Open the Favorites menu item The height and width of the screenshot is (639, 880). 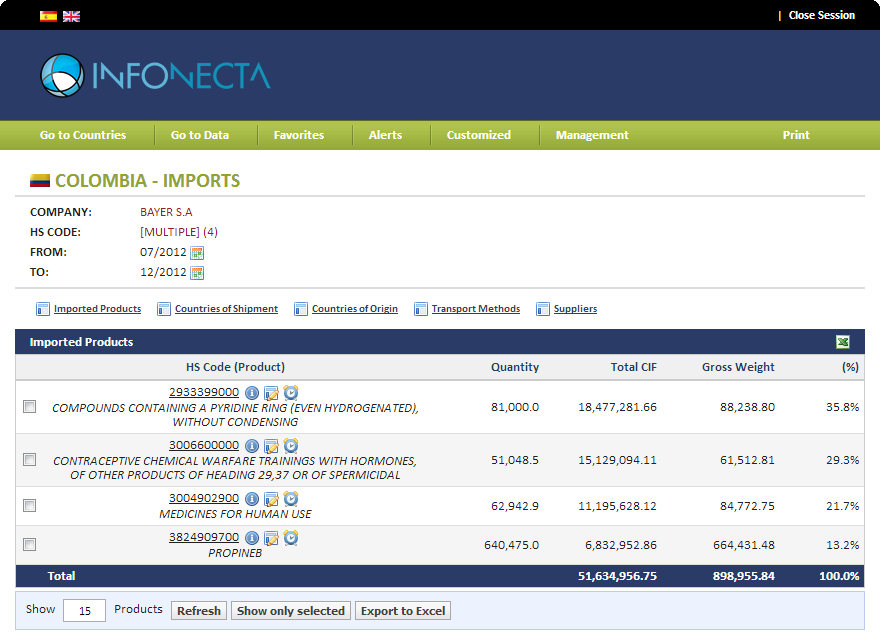point(299,135)
